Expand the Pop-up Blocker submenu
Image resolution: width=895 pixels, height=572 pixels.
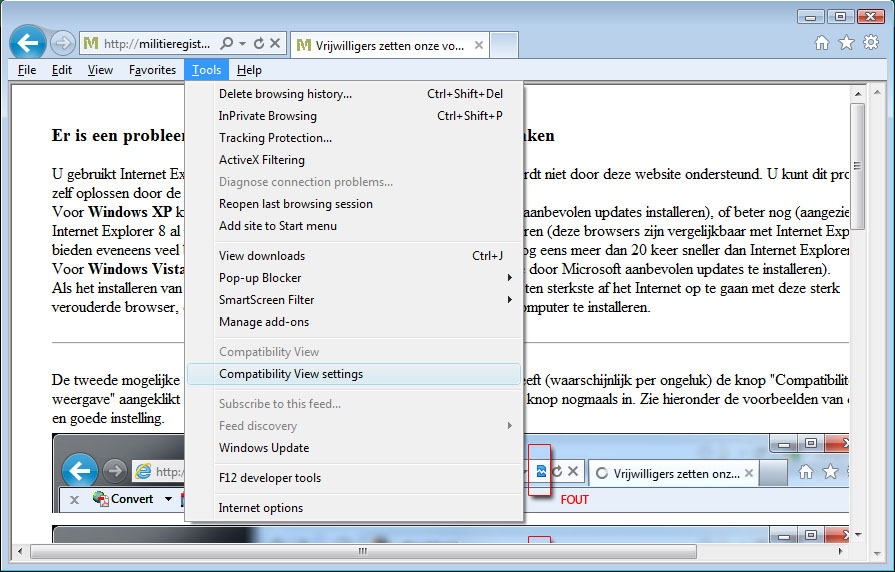pyautogui.click(x=354, y=278)
